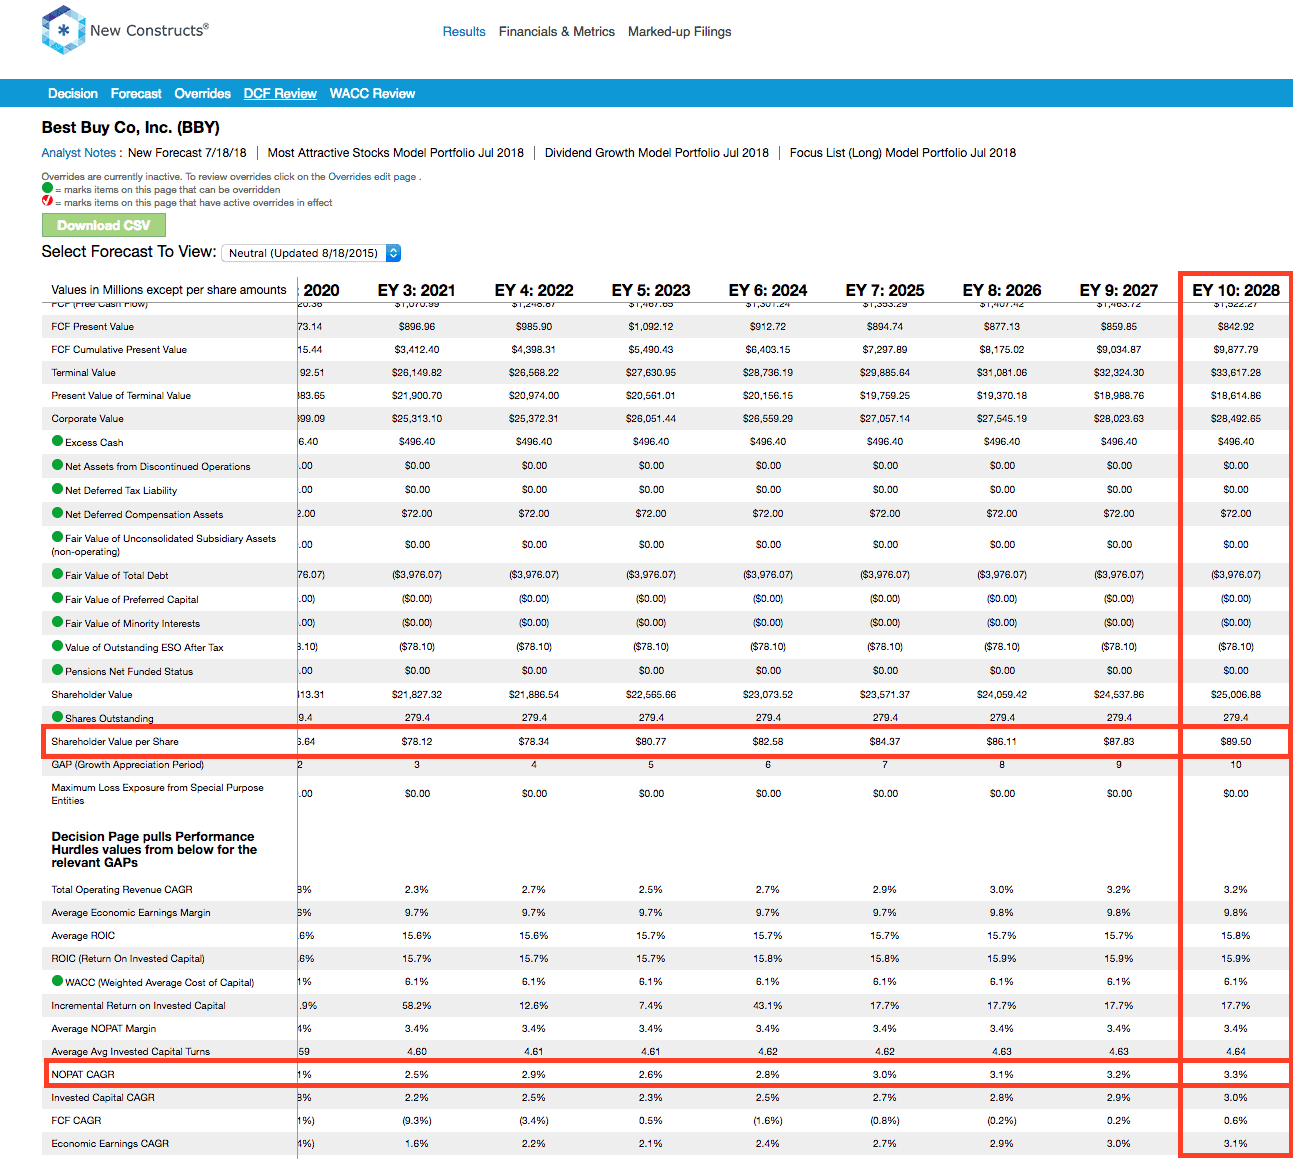The image size is (1293, 1159).
Task: Select the DCF Review page
Action: click(280, 93)
